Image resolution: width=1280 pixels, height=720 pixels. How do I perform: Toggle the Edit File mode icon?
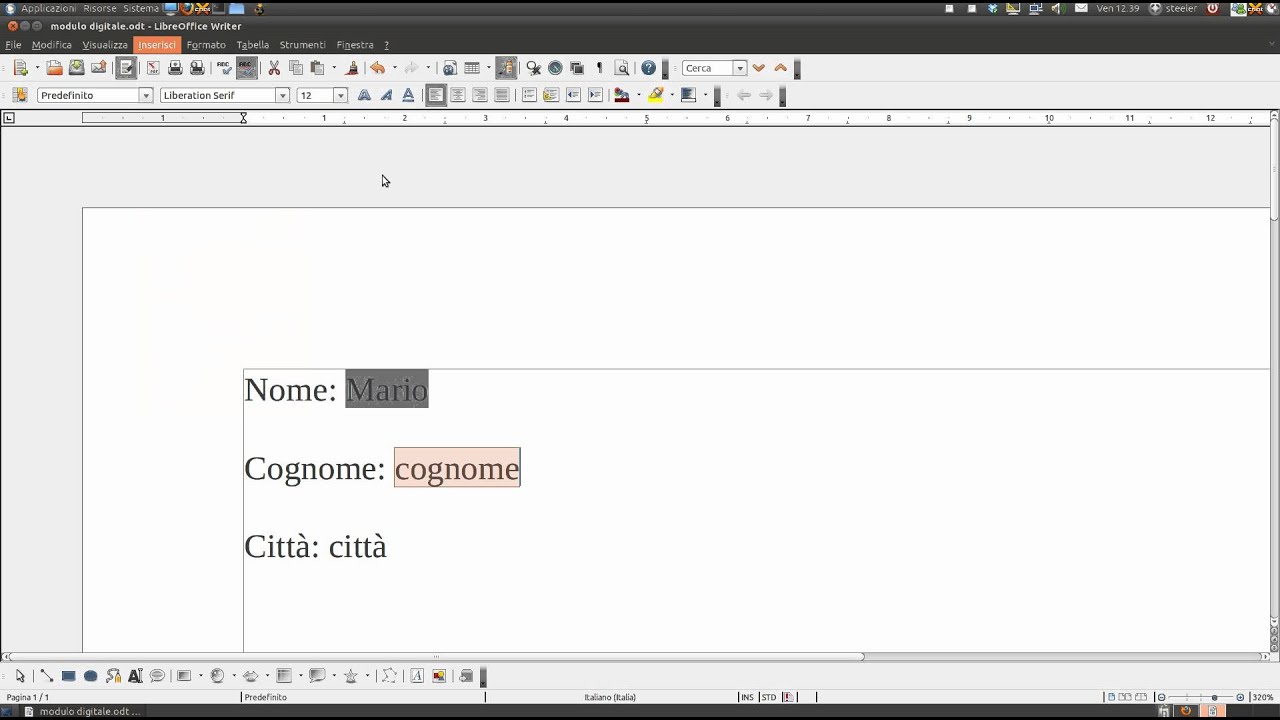(x=126, y=68)
